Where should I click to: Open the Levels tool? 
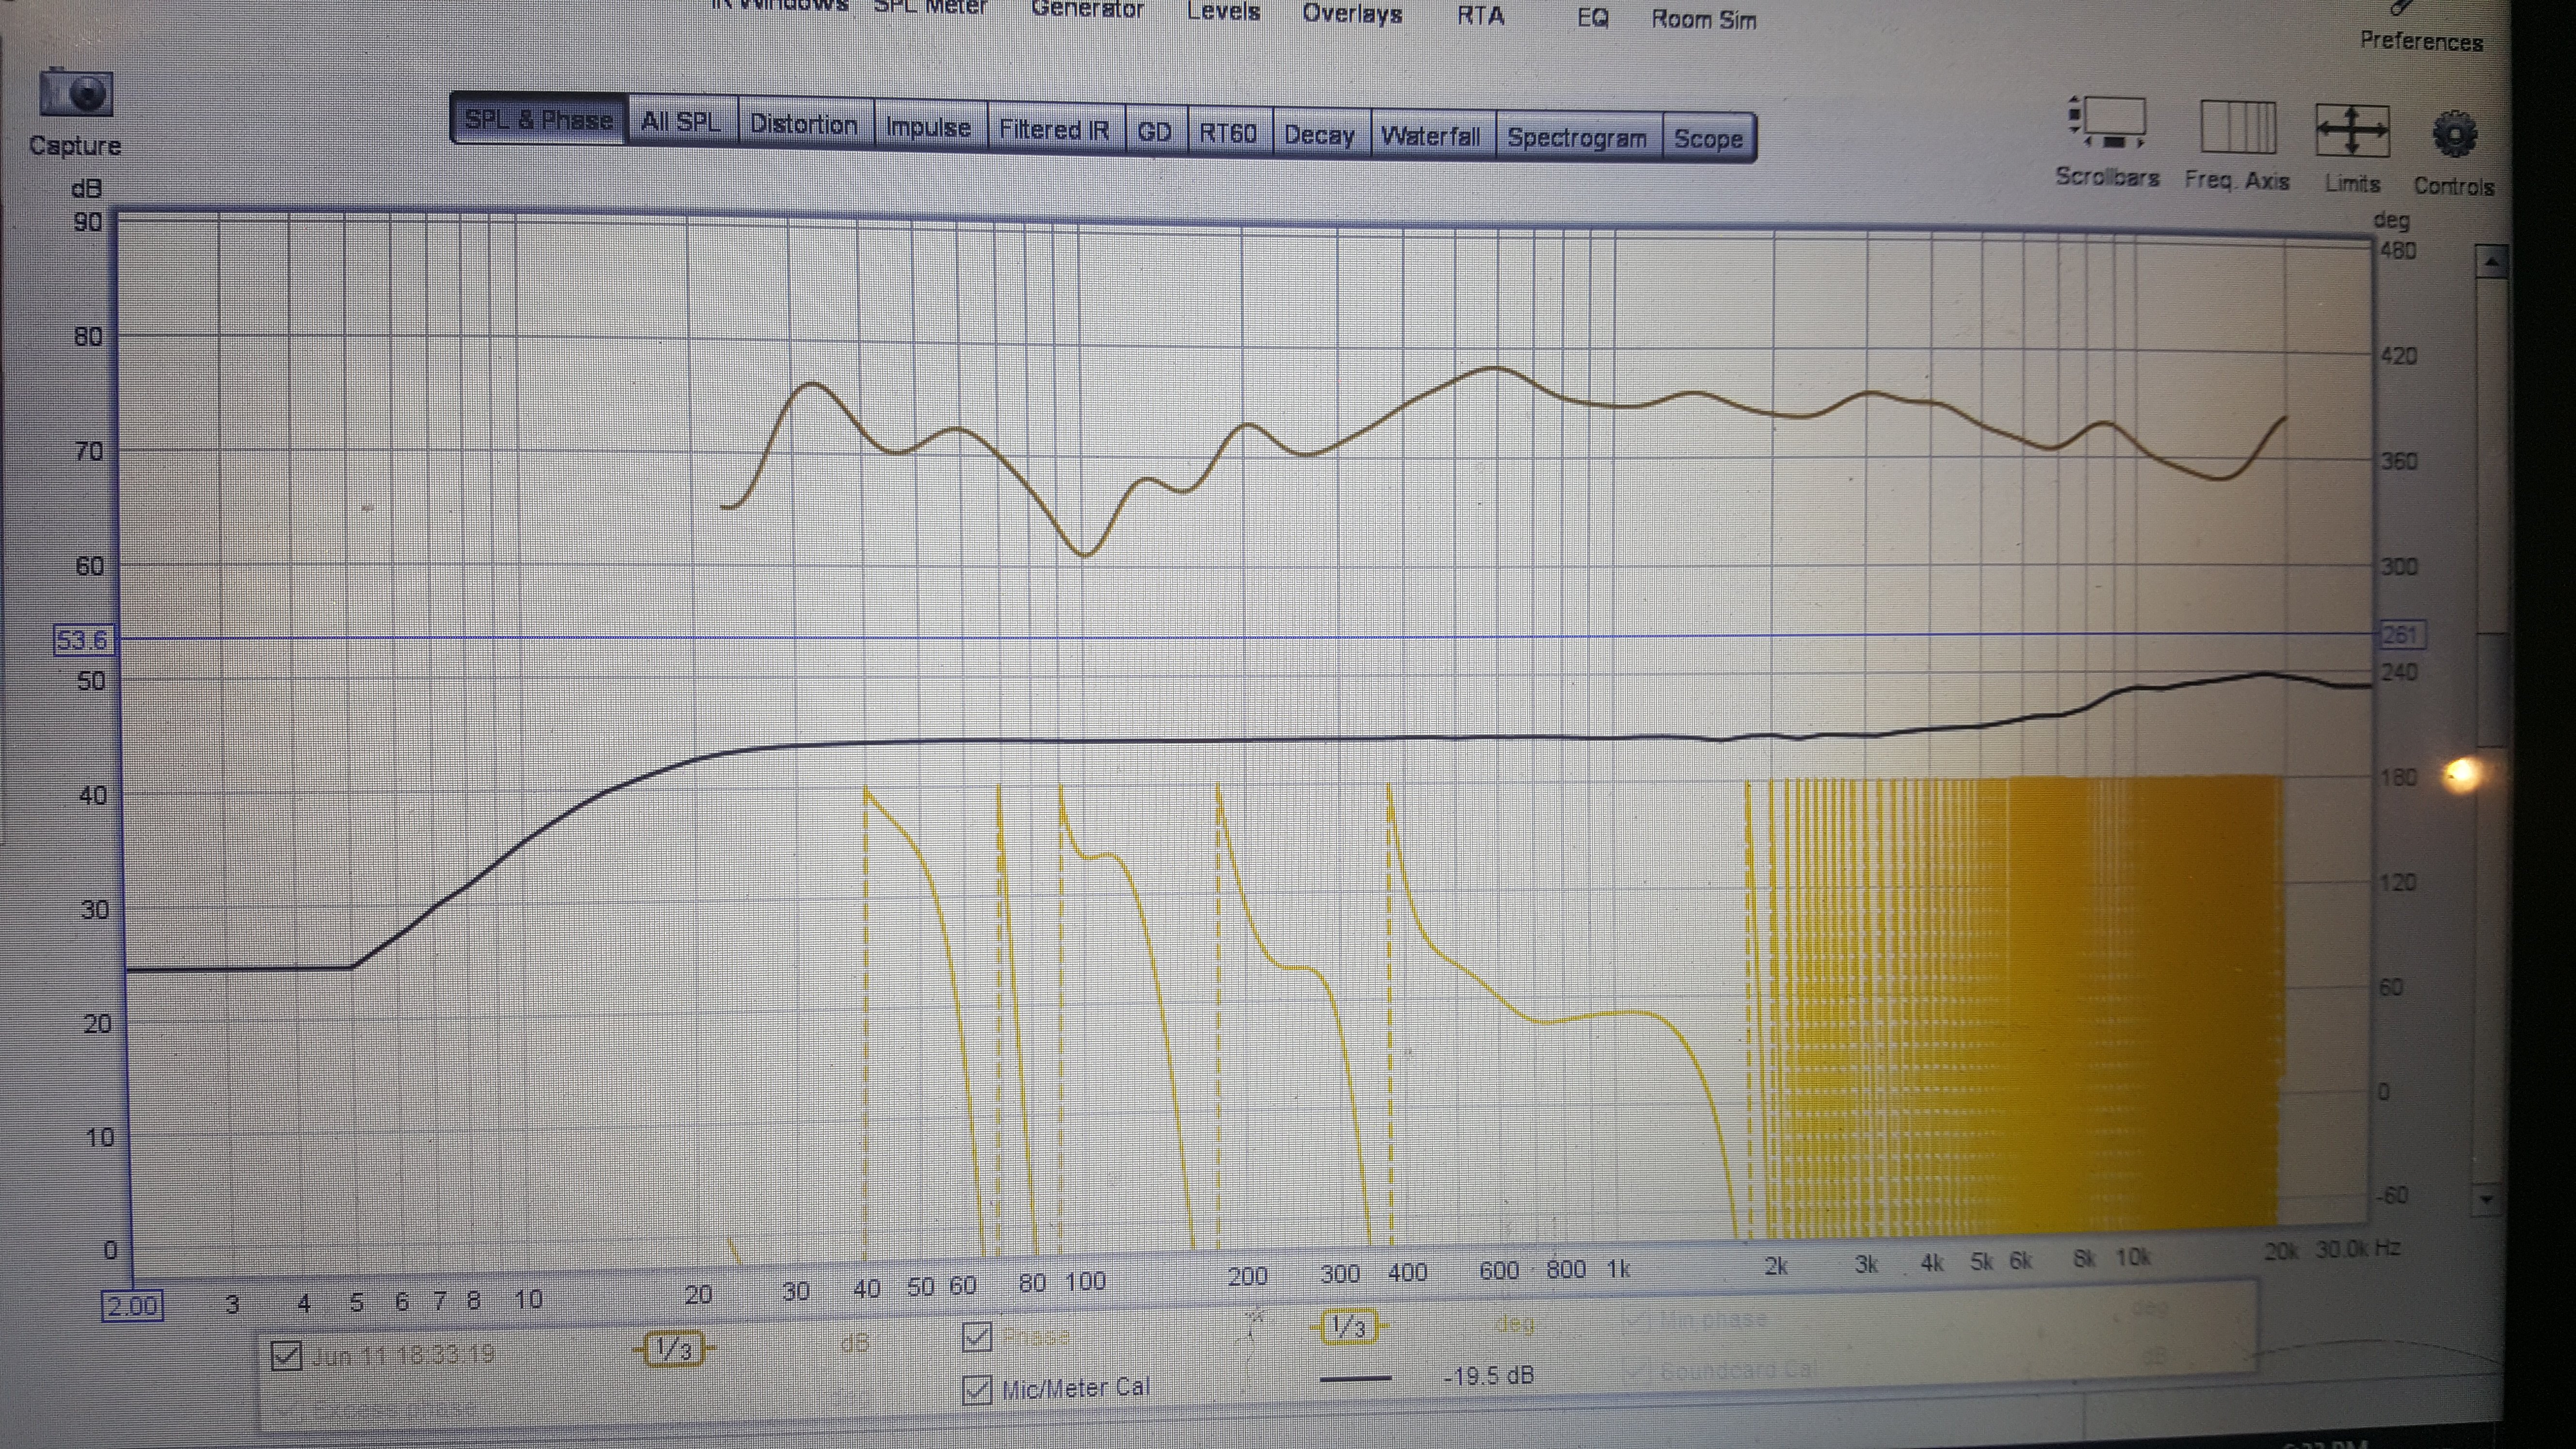click(x=1223, y=11)
